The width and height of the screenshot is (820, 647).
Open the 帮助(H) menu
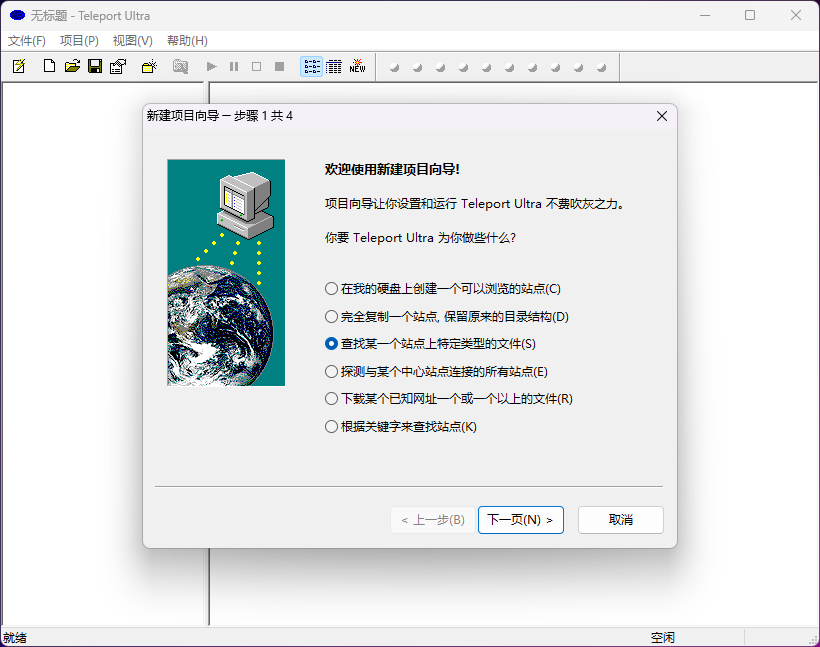(x=187, y=41)
